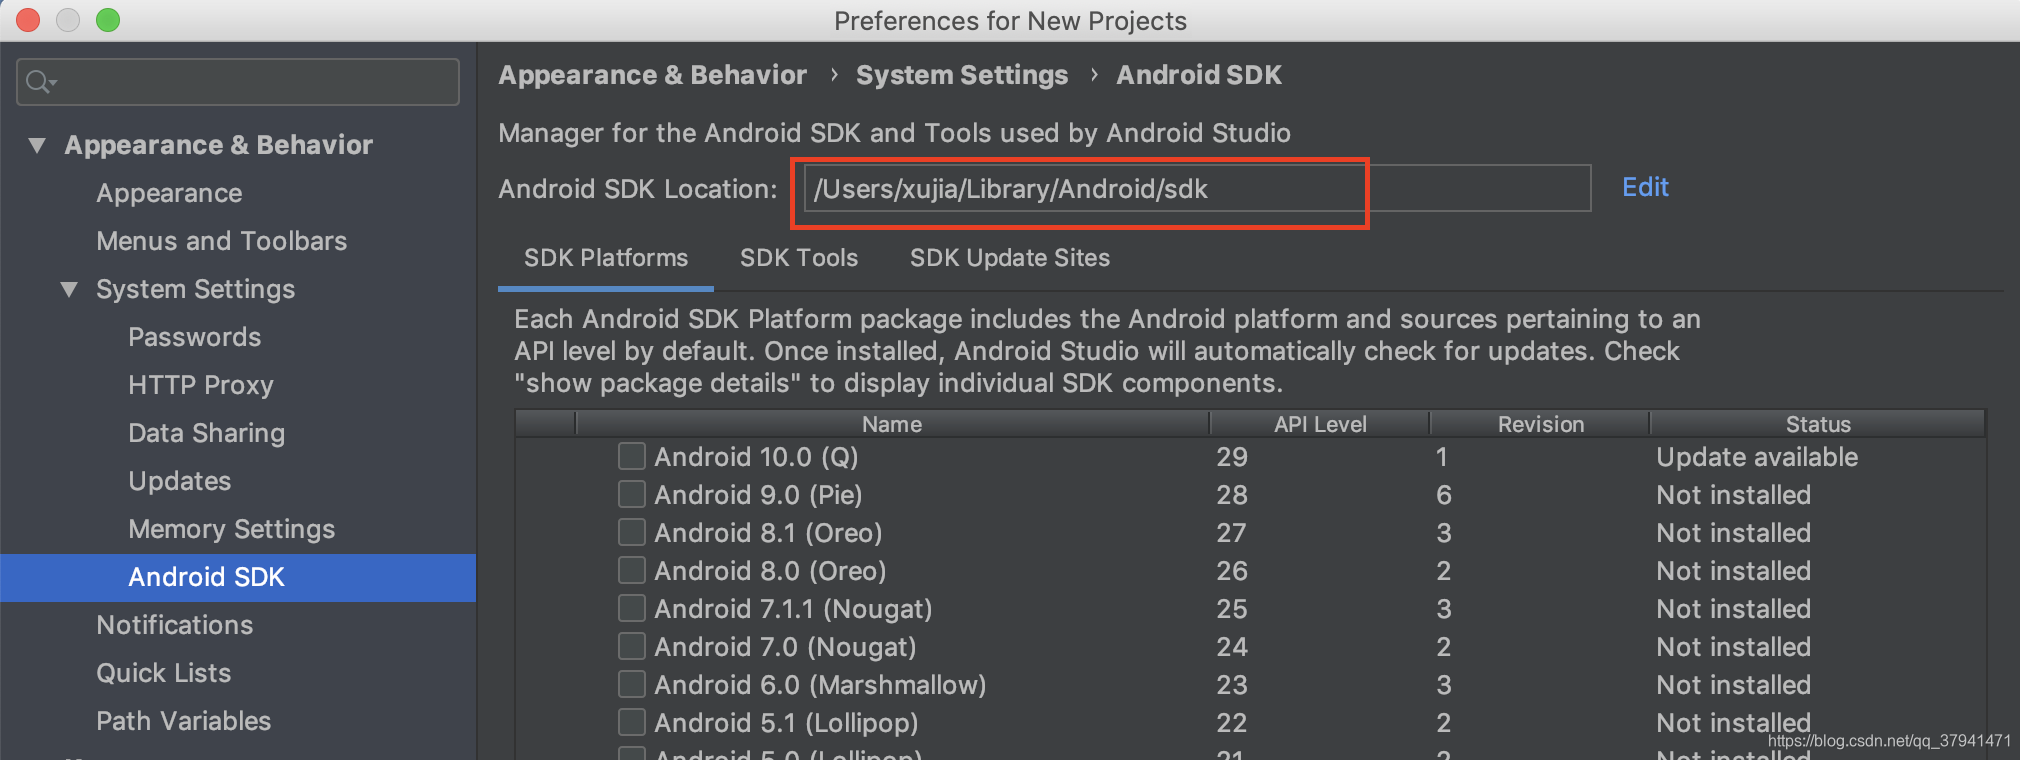Image resolution: width=2020 pixels, height=760 pixels.
Task: Open Memory Settings page
Action: click(x=232, y=529)
